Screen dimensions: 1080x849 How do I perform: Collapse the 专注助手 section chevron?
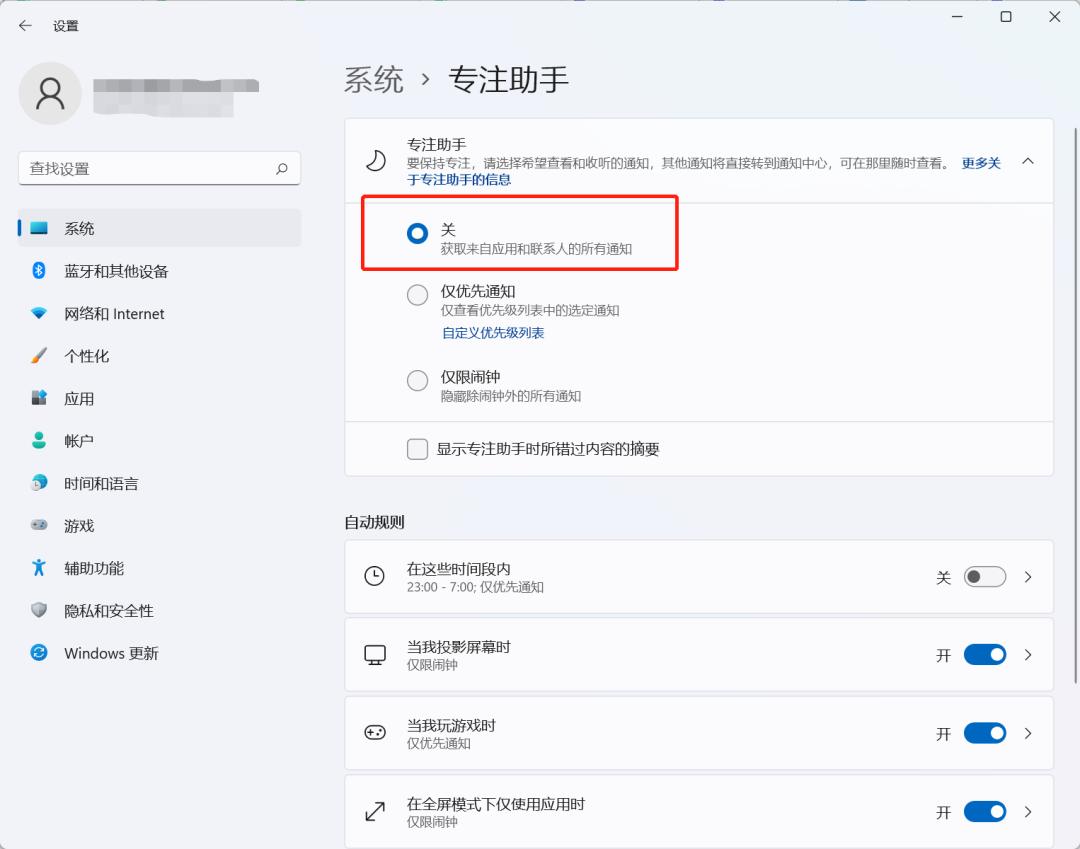1028,159
